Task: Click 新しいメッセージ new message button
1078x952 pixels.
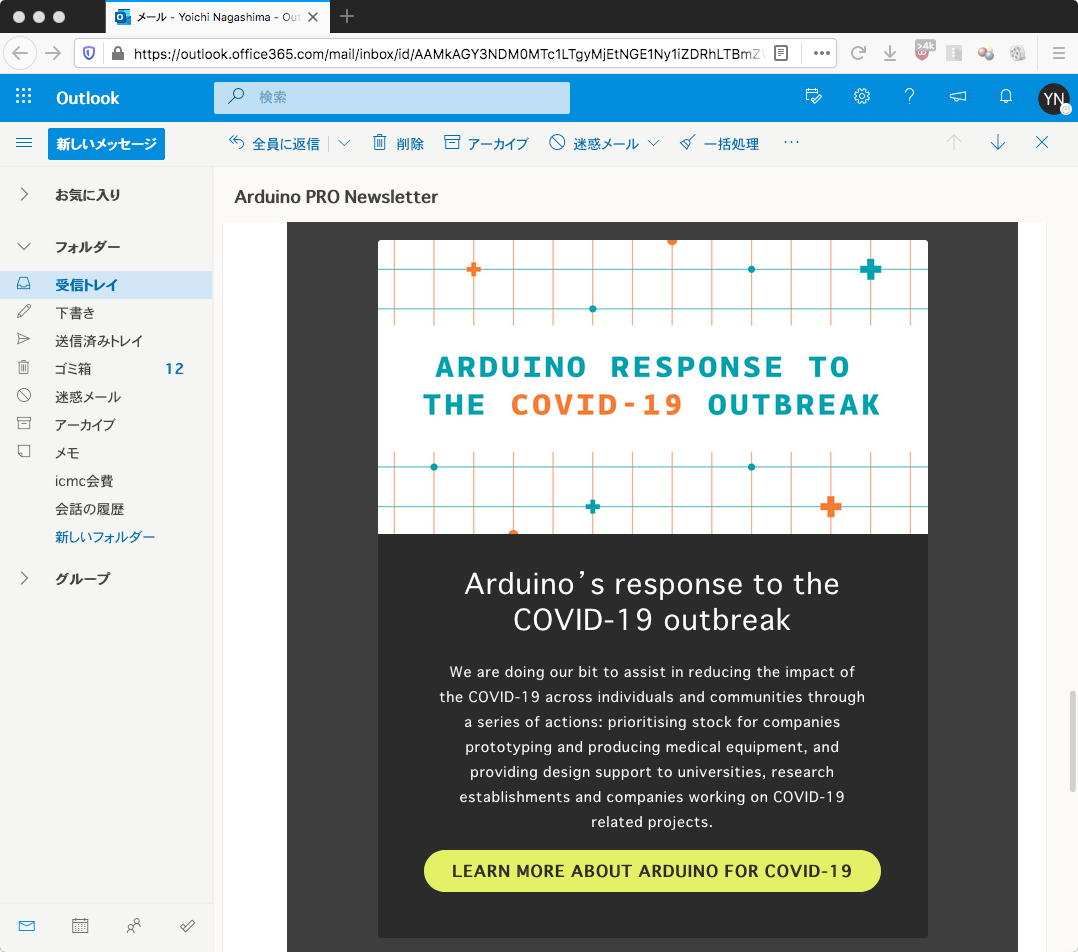Action: click(x=107, y=144)
